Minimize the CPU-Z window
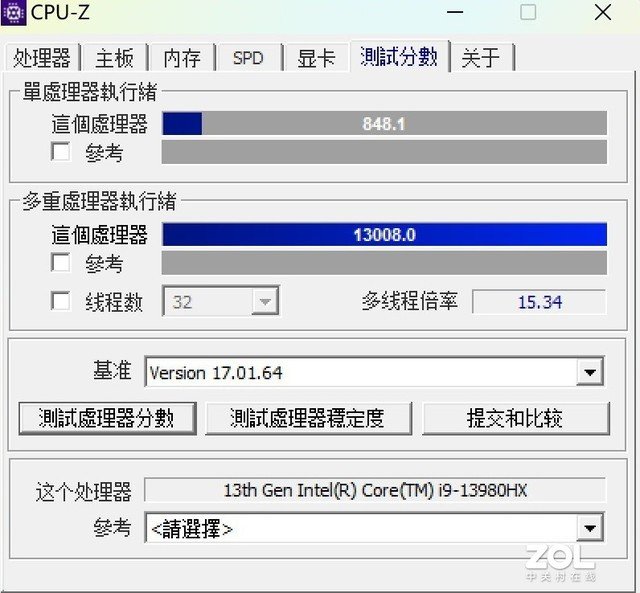Viewport: 640px width, 593px height. (x=455, y=12)
